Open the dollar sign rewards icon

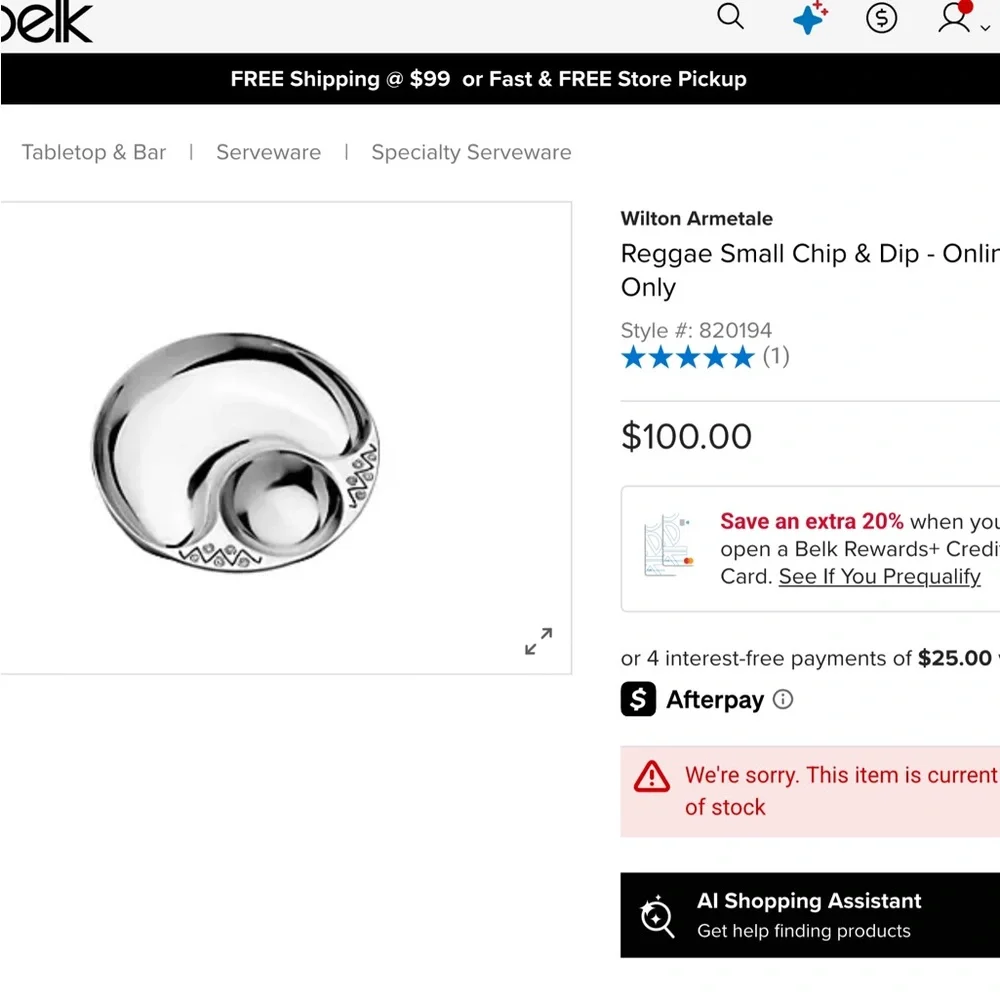click(881, 18)
